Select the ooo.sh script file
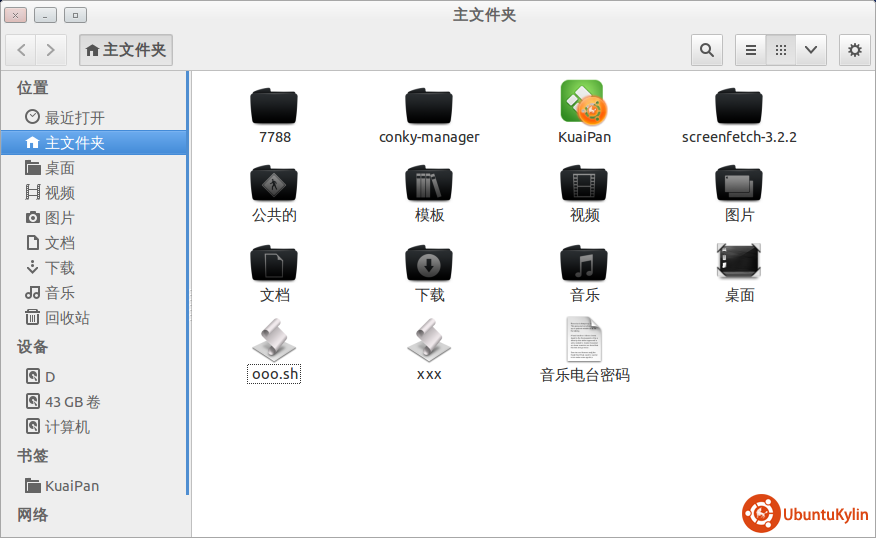This screenshot has height=538, width=876. pyautogui.click(x=274, y=342)
